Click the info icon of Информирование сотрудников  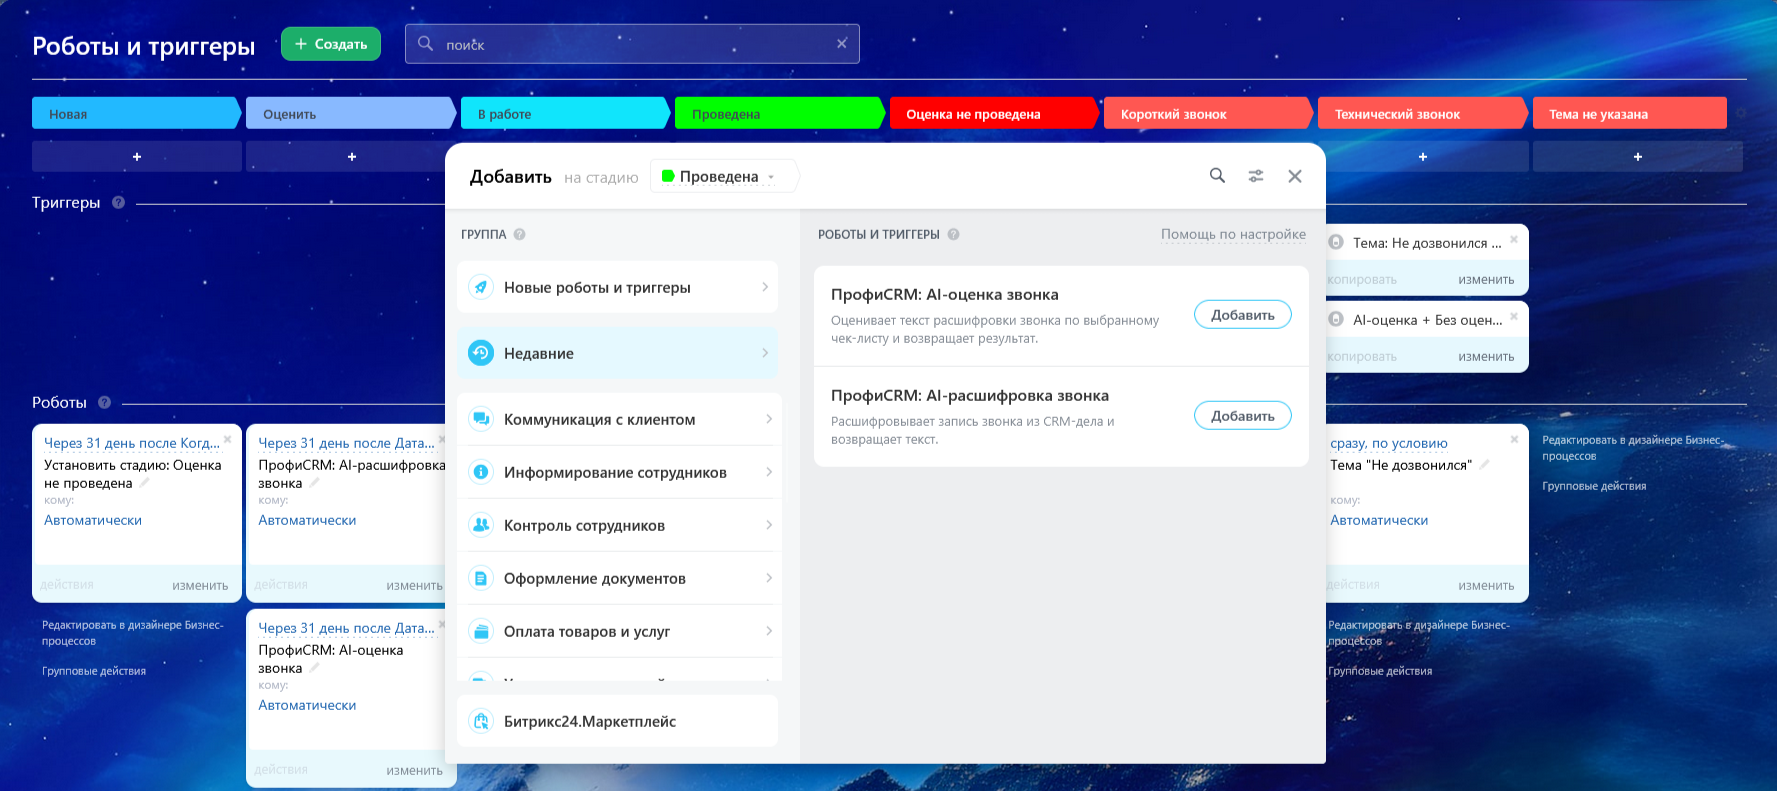(x=481, y=472)
